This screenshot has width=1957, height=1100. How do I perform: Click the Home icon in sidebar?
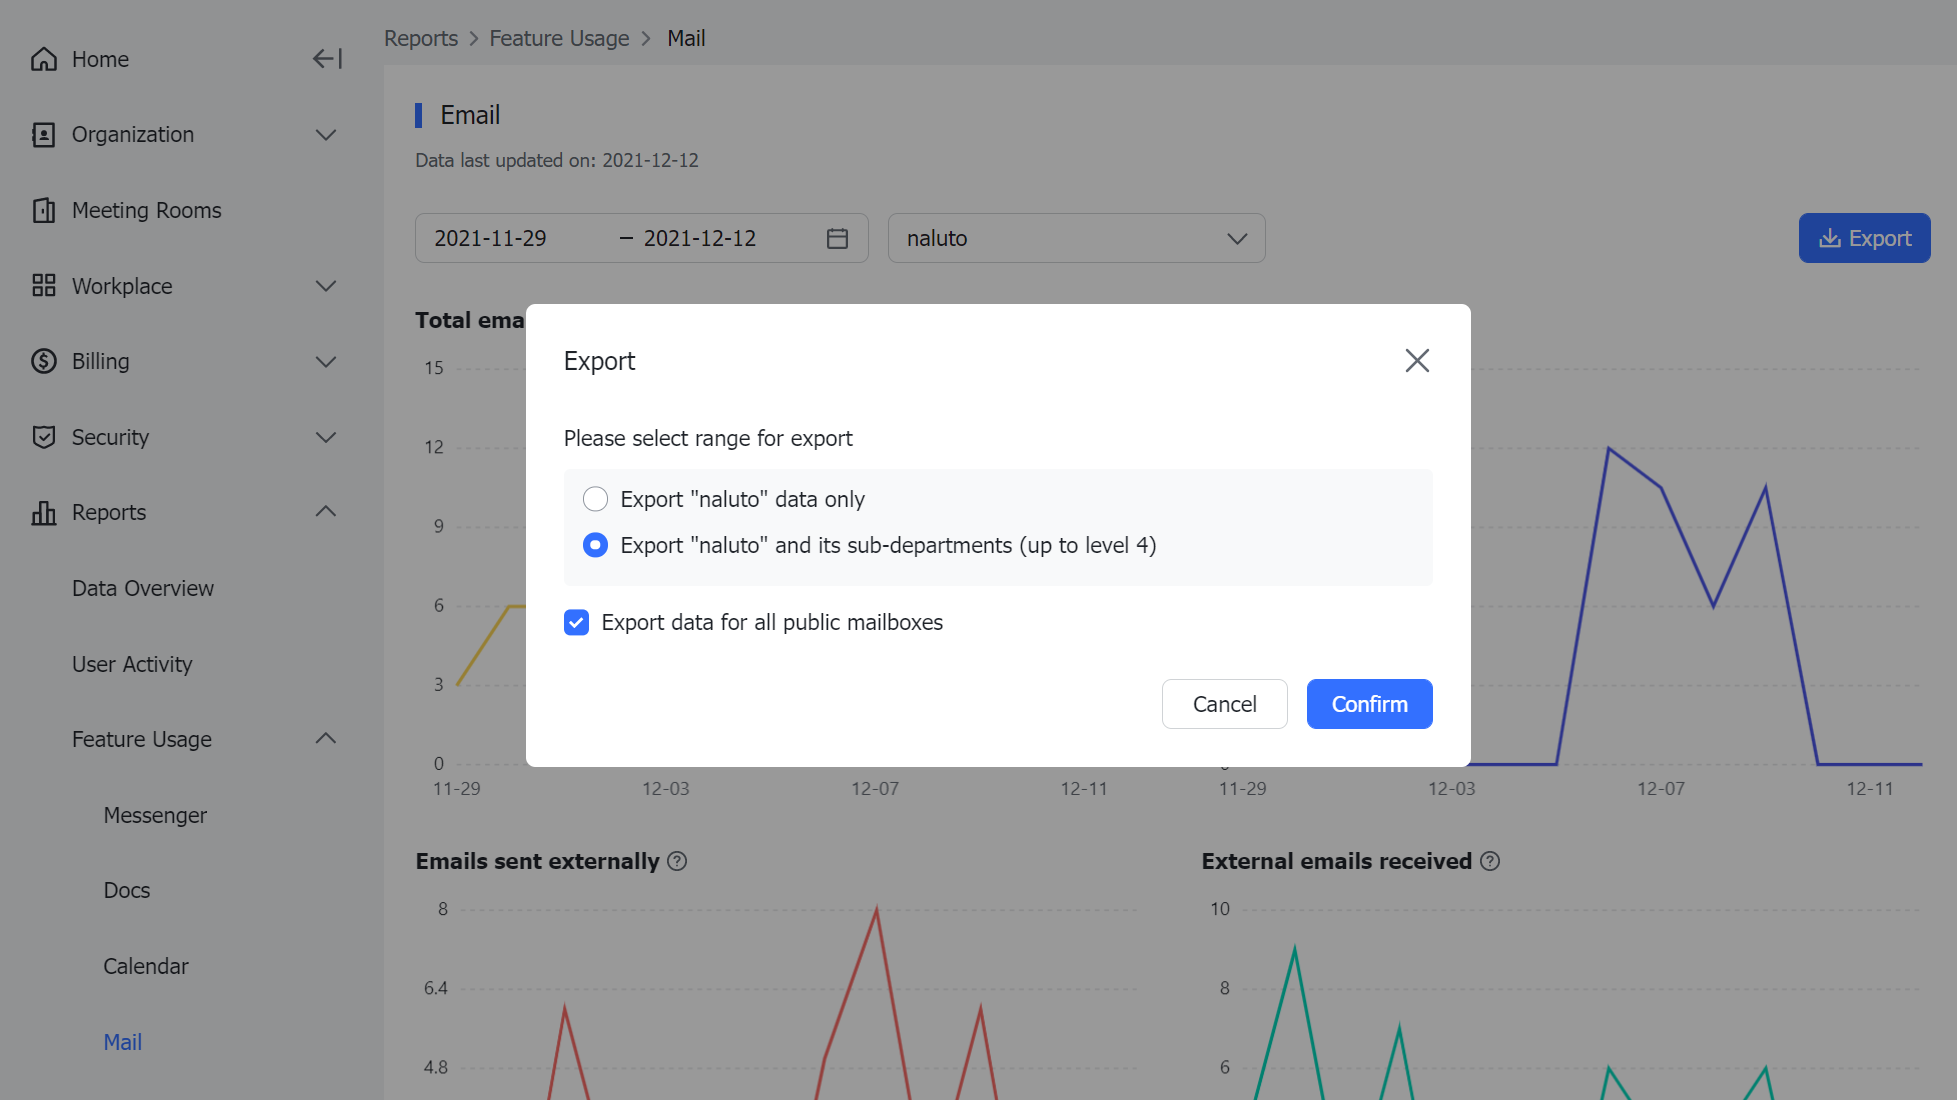(x=44, y=59)
